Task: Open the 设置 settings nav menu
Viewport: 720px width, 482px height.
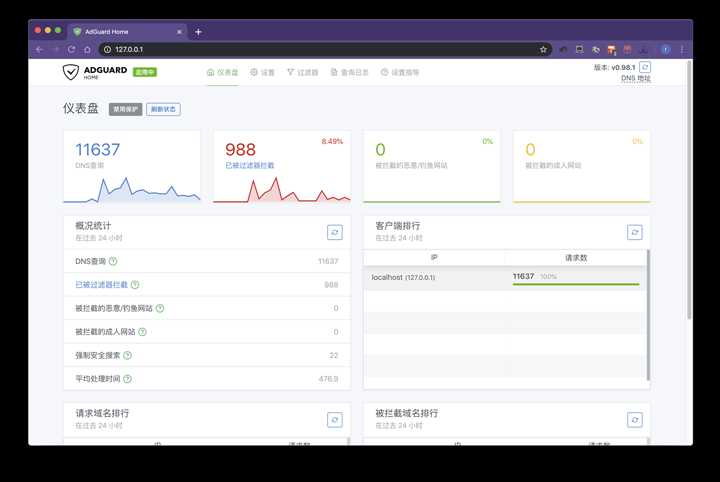Action: pyautogui.click(x=262, y=72)
